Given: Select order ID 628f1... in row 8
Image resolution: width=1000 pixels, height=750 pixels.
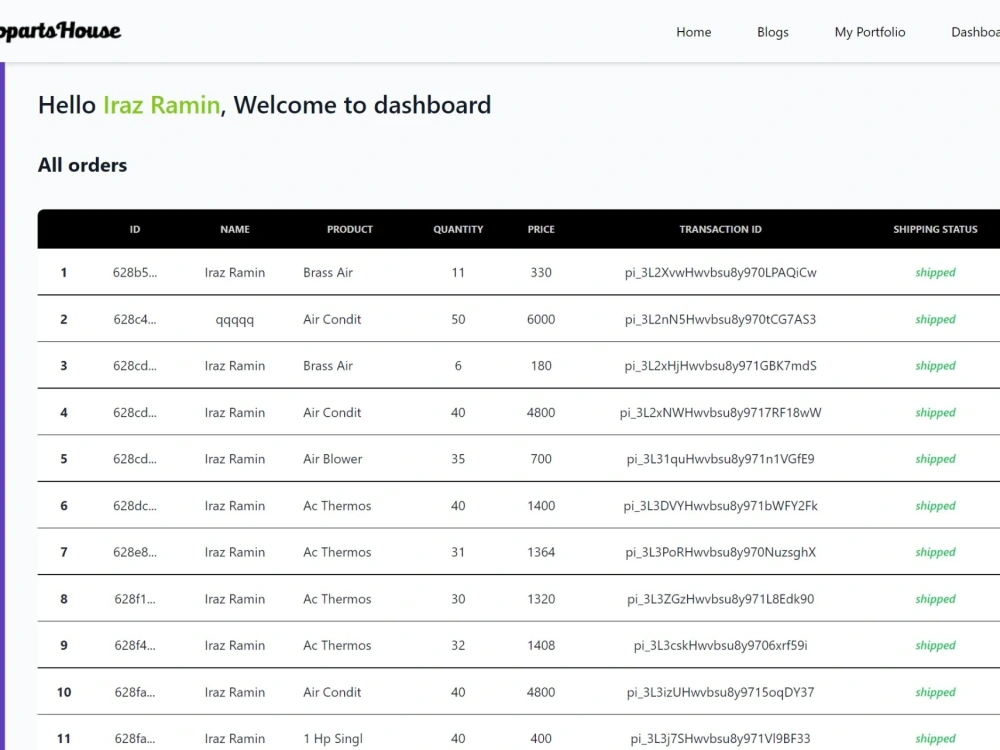Looking at the screenshot, I should 135,599.
